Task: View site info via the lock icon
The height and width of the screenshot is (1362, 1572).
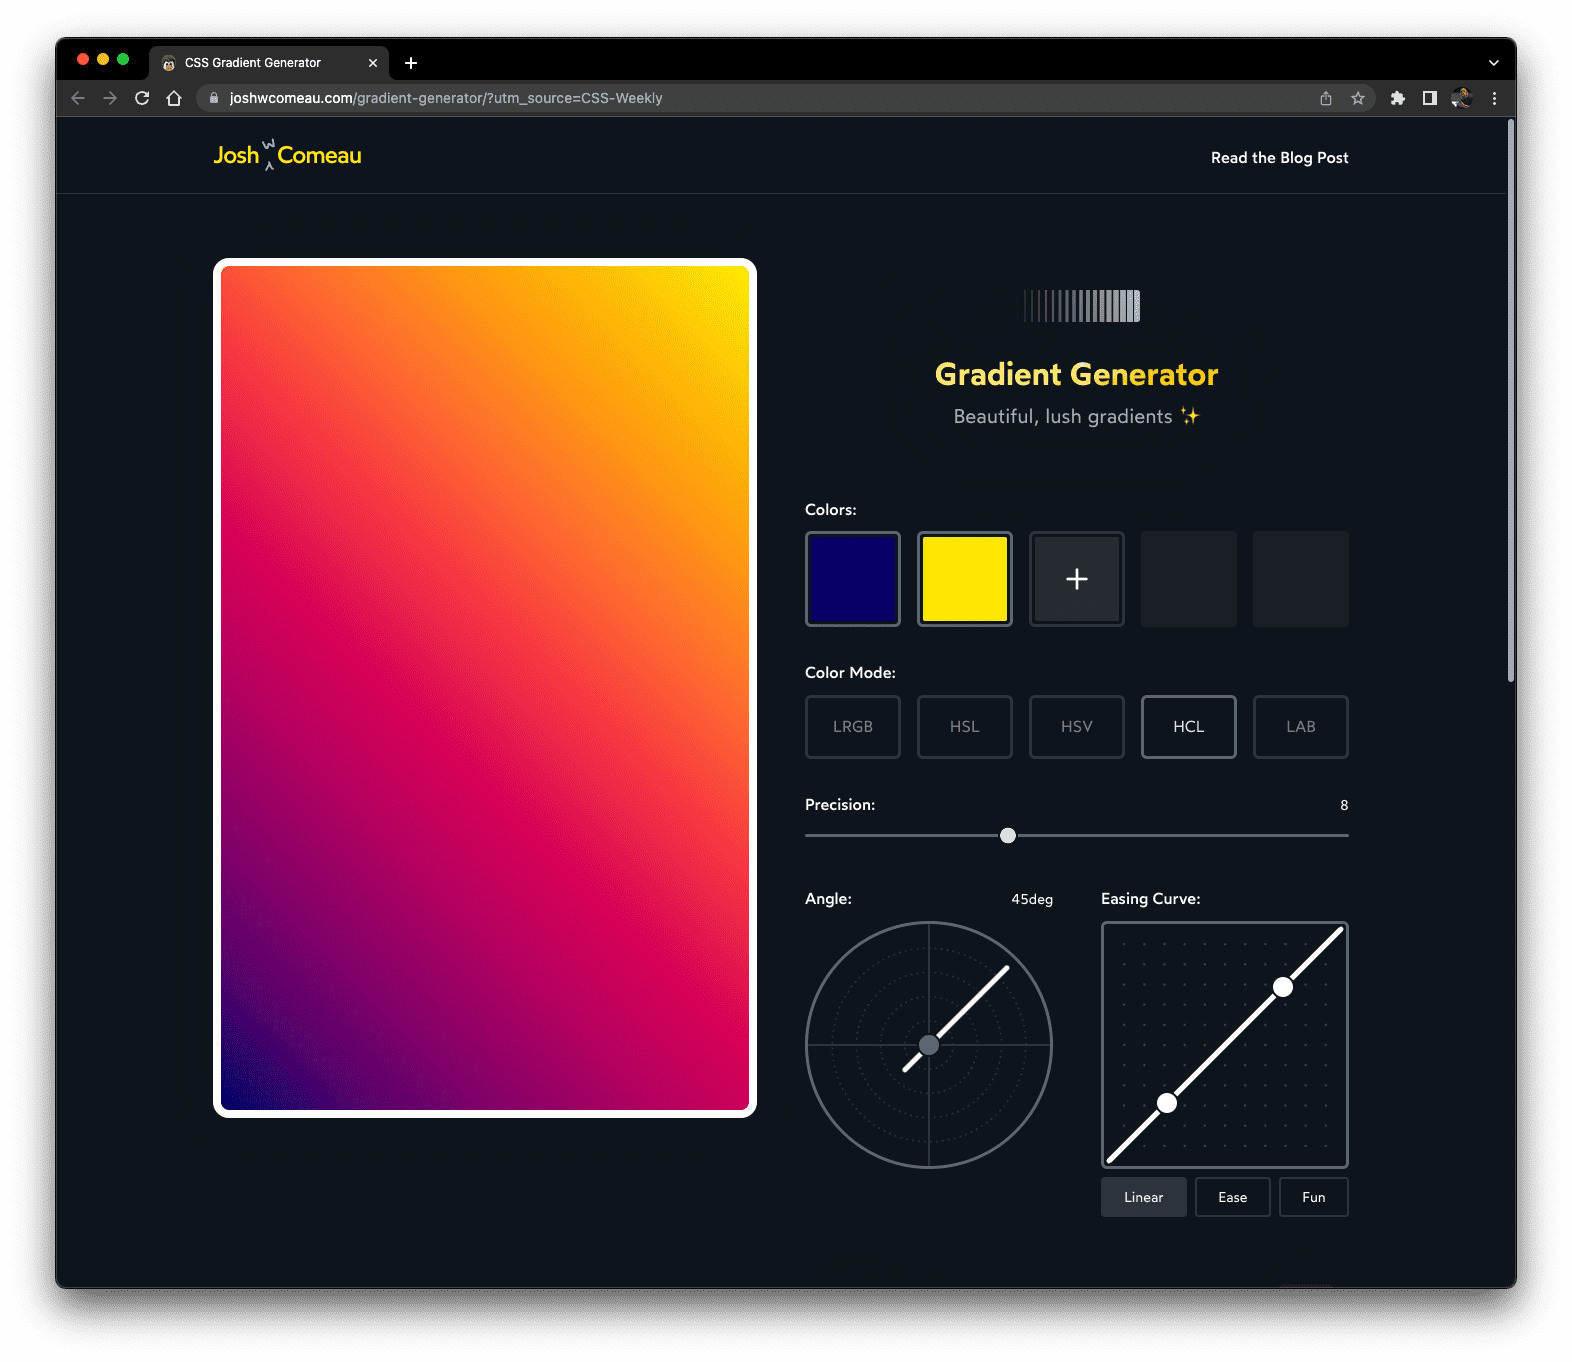Action: (213, 98)
